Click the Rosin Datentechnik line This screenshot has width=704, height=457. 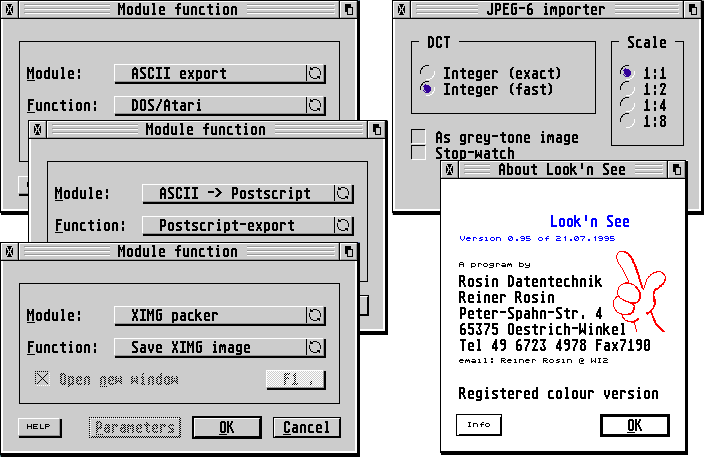[530, 281]
